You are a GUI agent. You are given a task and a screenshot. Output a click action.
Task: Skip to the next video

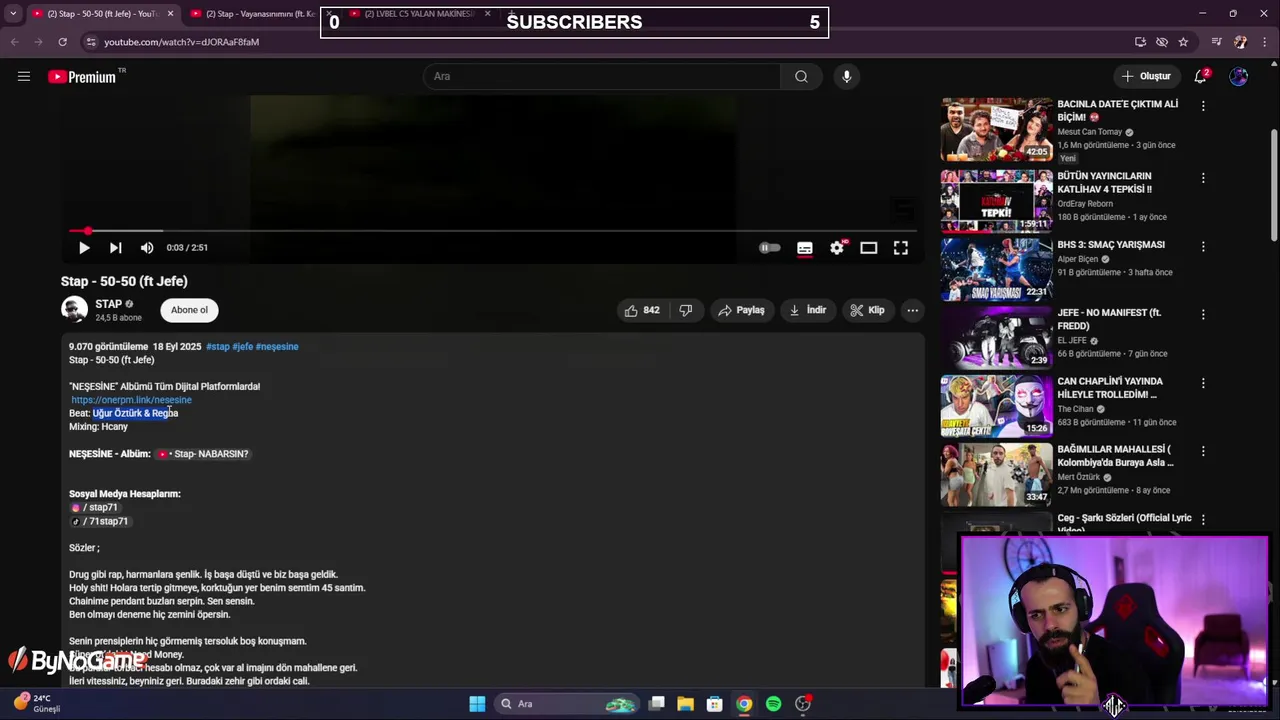click(116, 248)
